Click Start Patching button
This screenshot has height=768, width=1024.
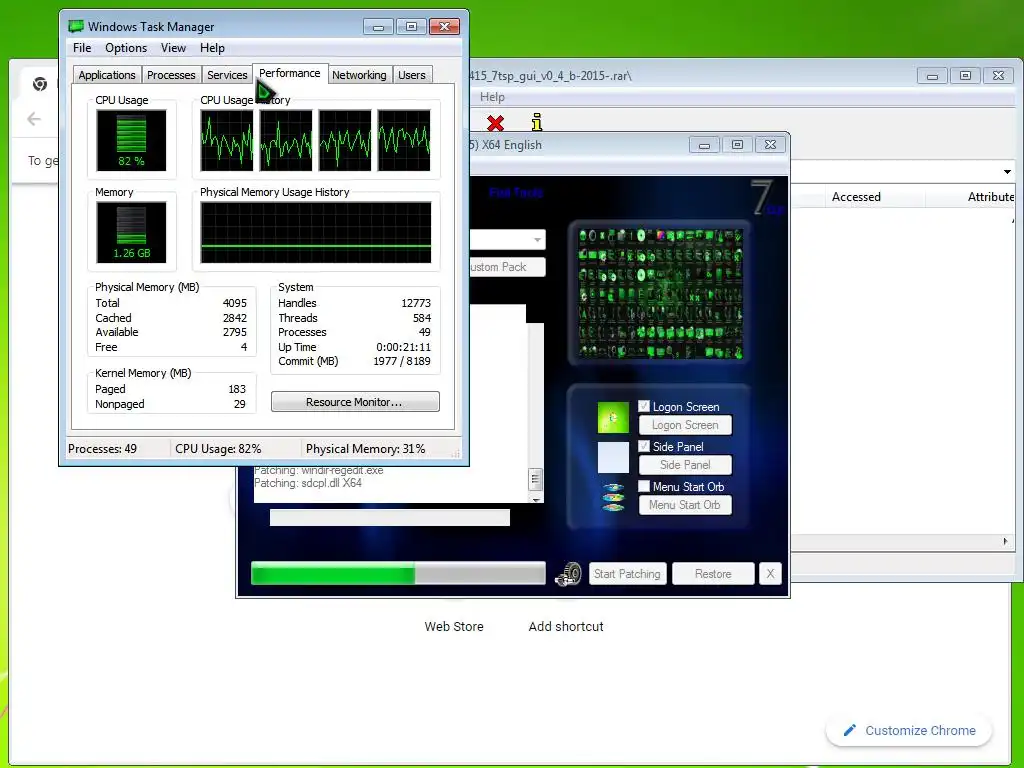click(x=628, y=573)
